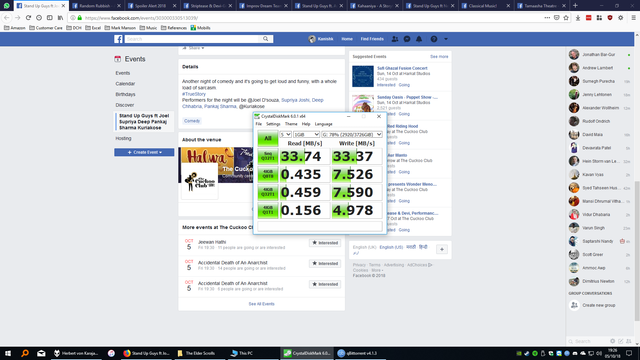
Task: Click the comment field in CrystalDiskMark
Action: [x=320, y=226]
